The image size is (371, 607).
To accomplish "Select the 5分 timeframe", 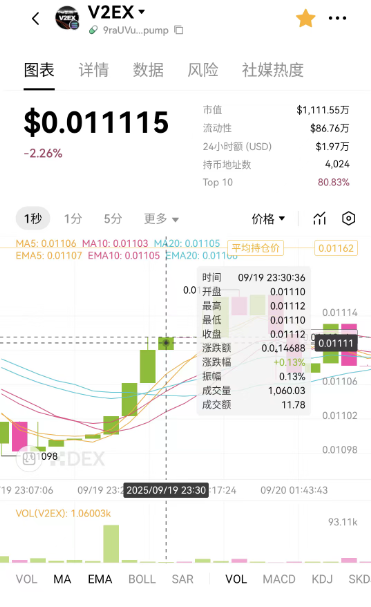I will coord(113,219).
